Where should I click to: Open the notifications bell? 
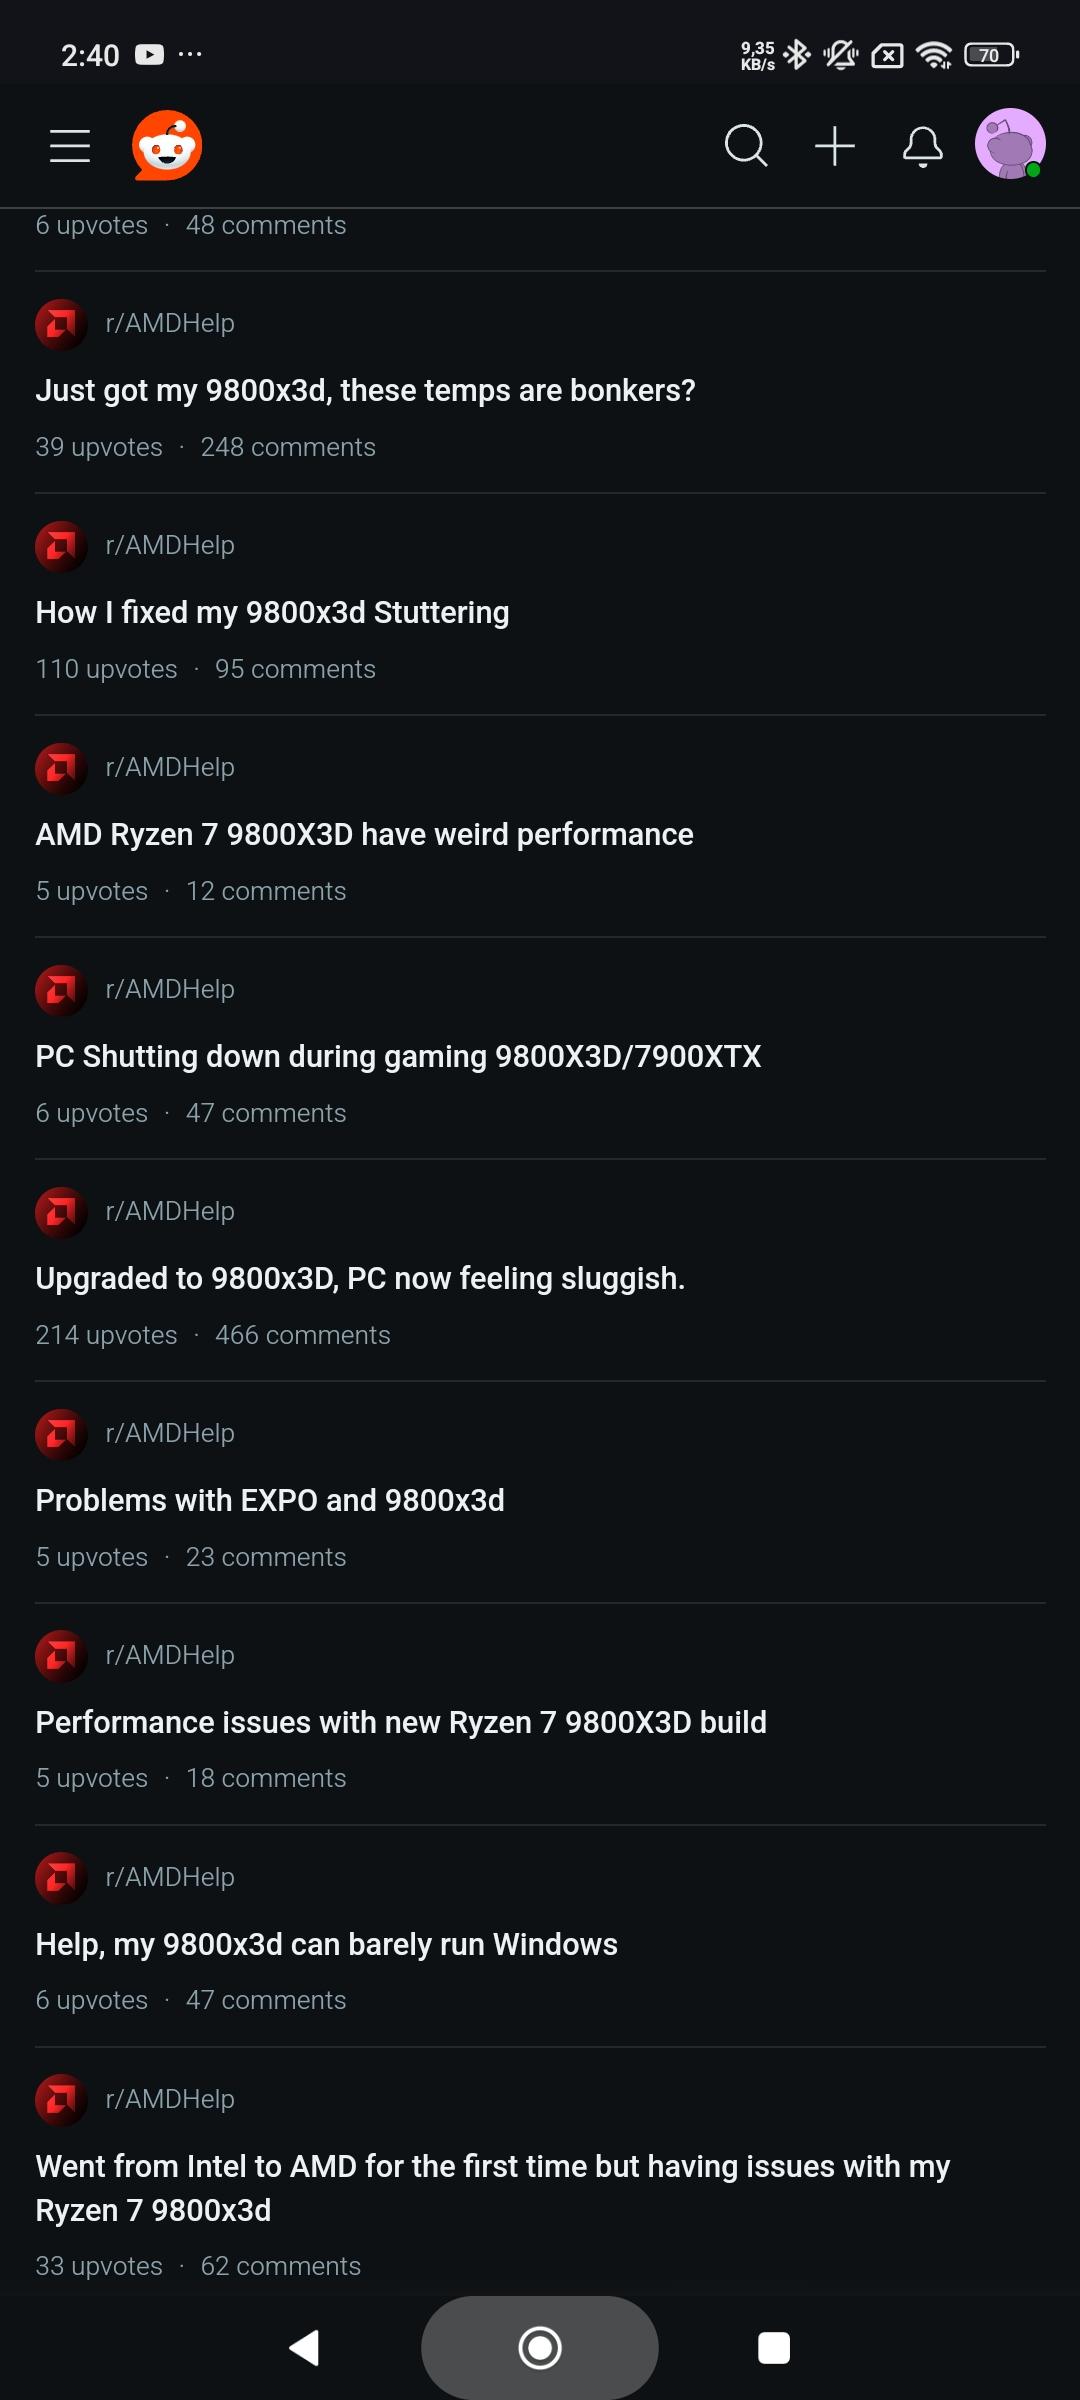pos(922,146)
